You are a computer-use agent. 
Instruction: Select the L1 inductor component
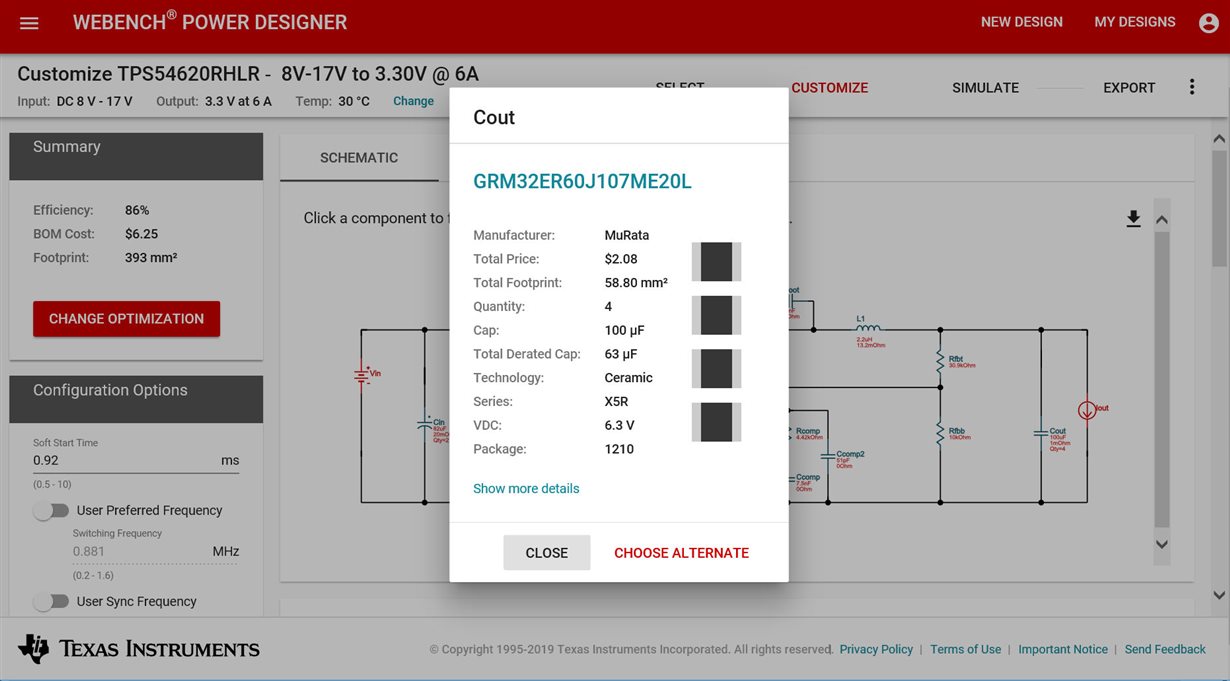(x=867, y=328)
